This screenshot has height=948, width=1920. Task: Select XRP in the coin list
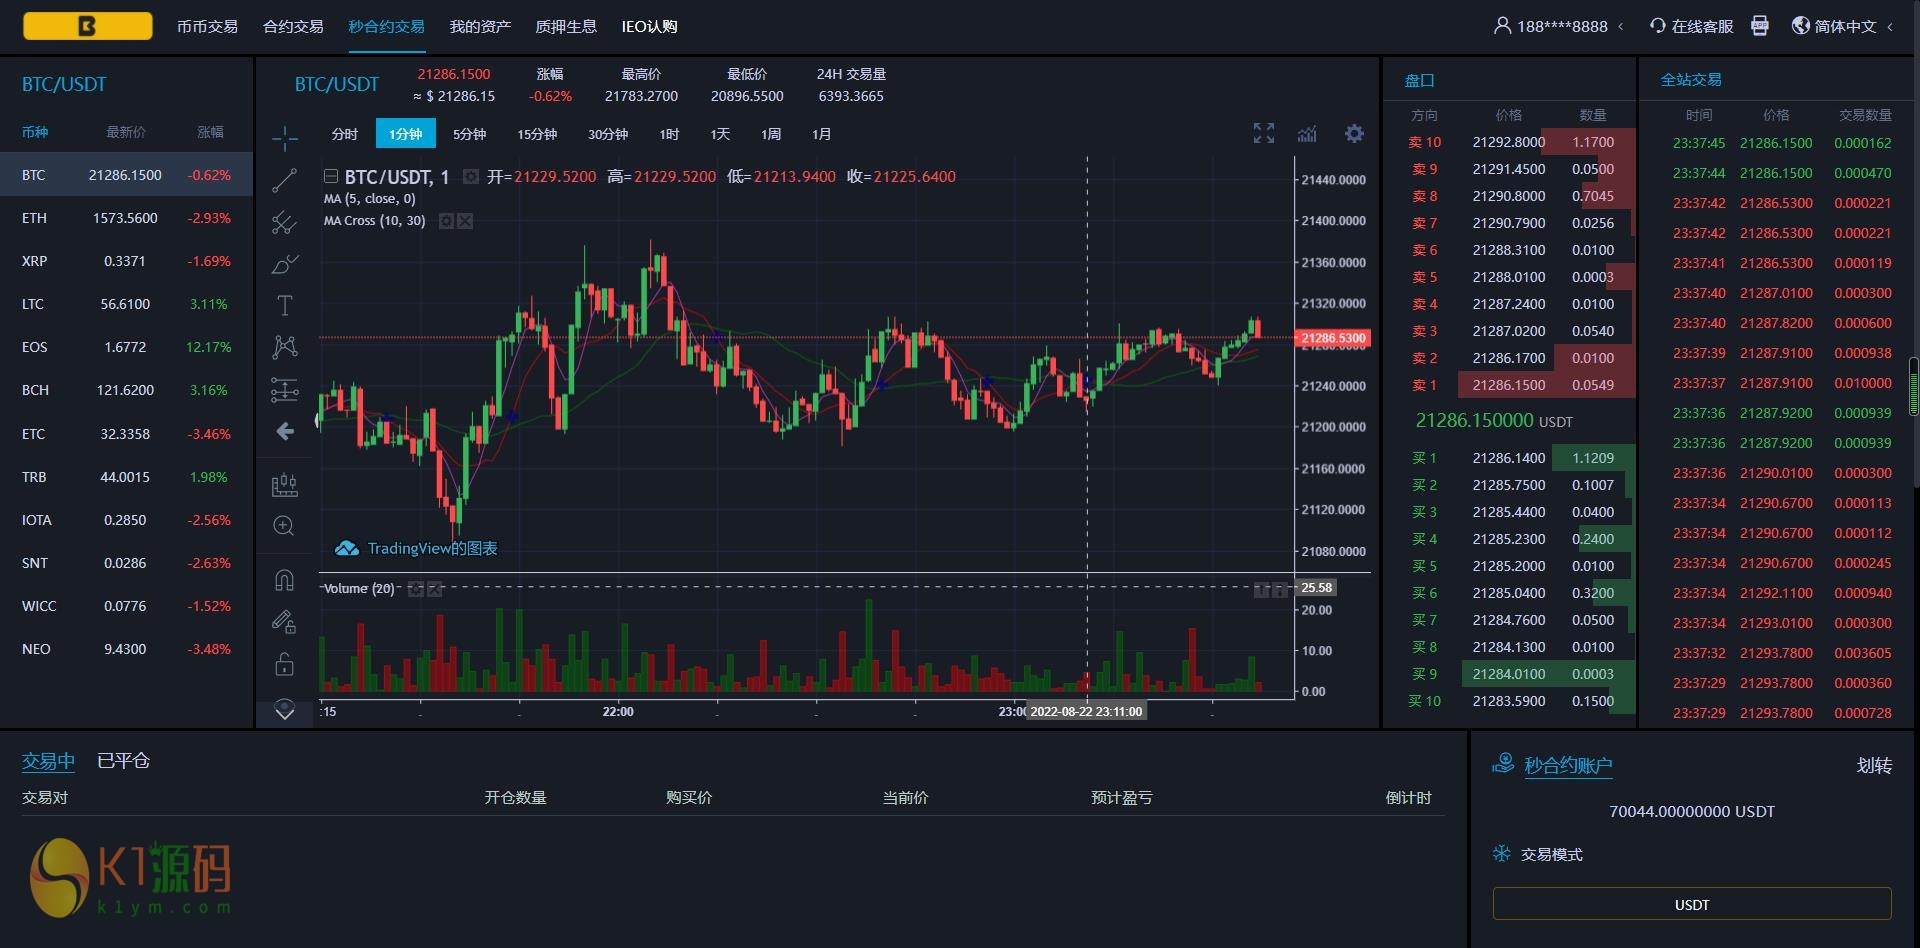(x=126, y=261)
